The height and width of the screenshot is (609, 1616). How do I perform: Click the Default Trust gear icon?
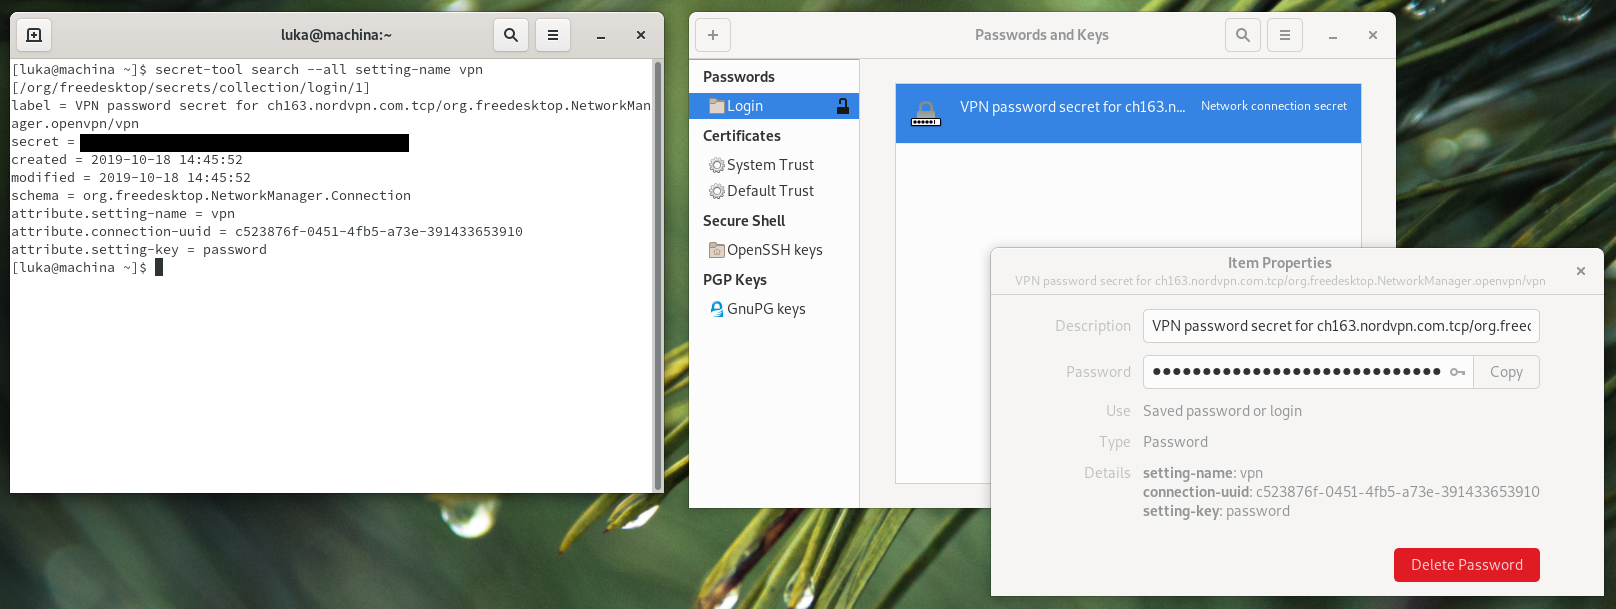(x=717, y=191)
